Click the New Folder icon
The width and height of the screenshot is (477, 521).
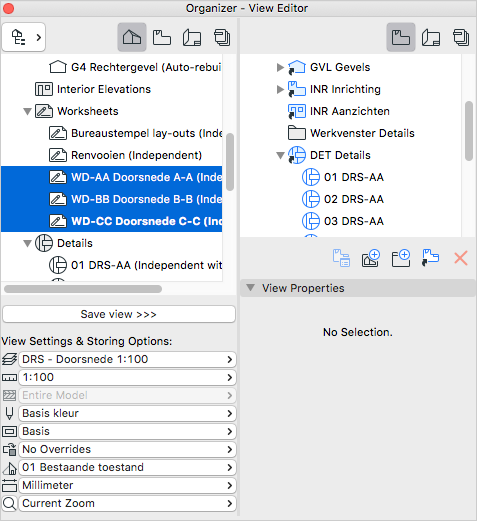(x=401, y=258)
